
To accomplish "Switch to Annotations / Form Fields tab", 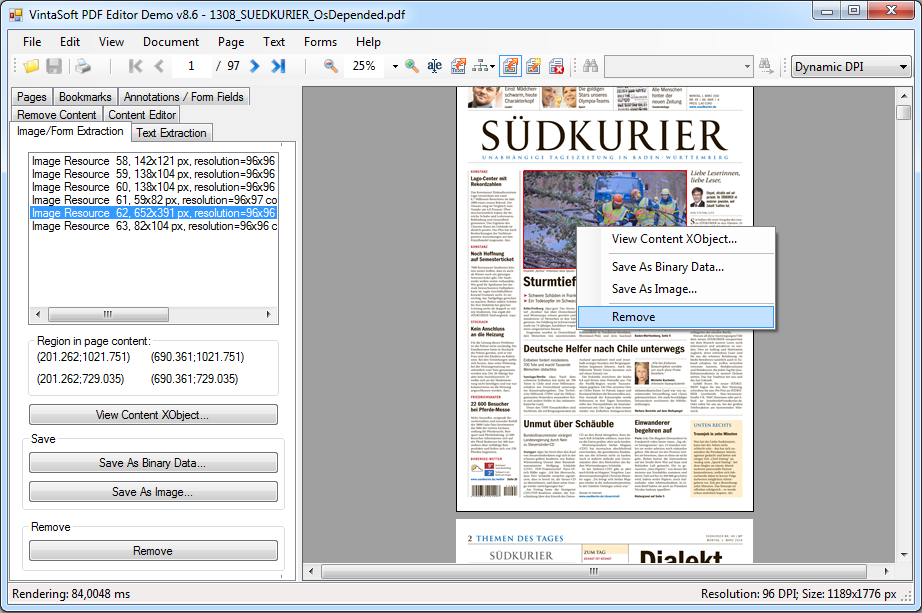I will tap(183, 96).
